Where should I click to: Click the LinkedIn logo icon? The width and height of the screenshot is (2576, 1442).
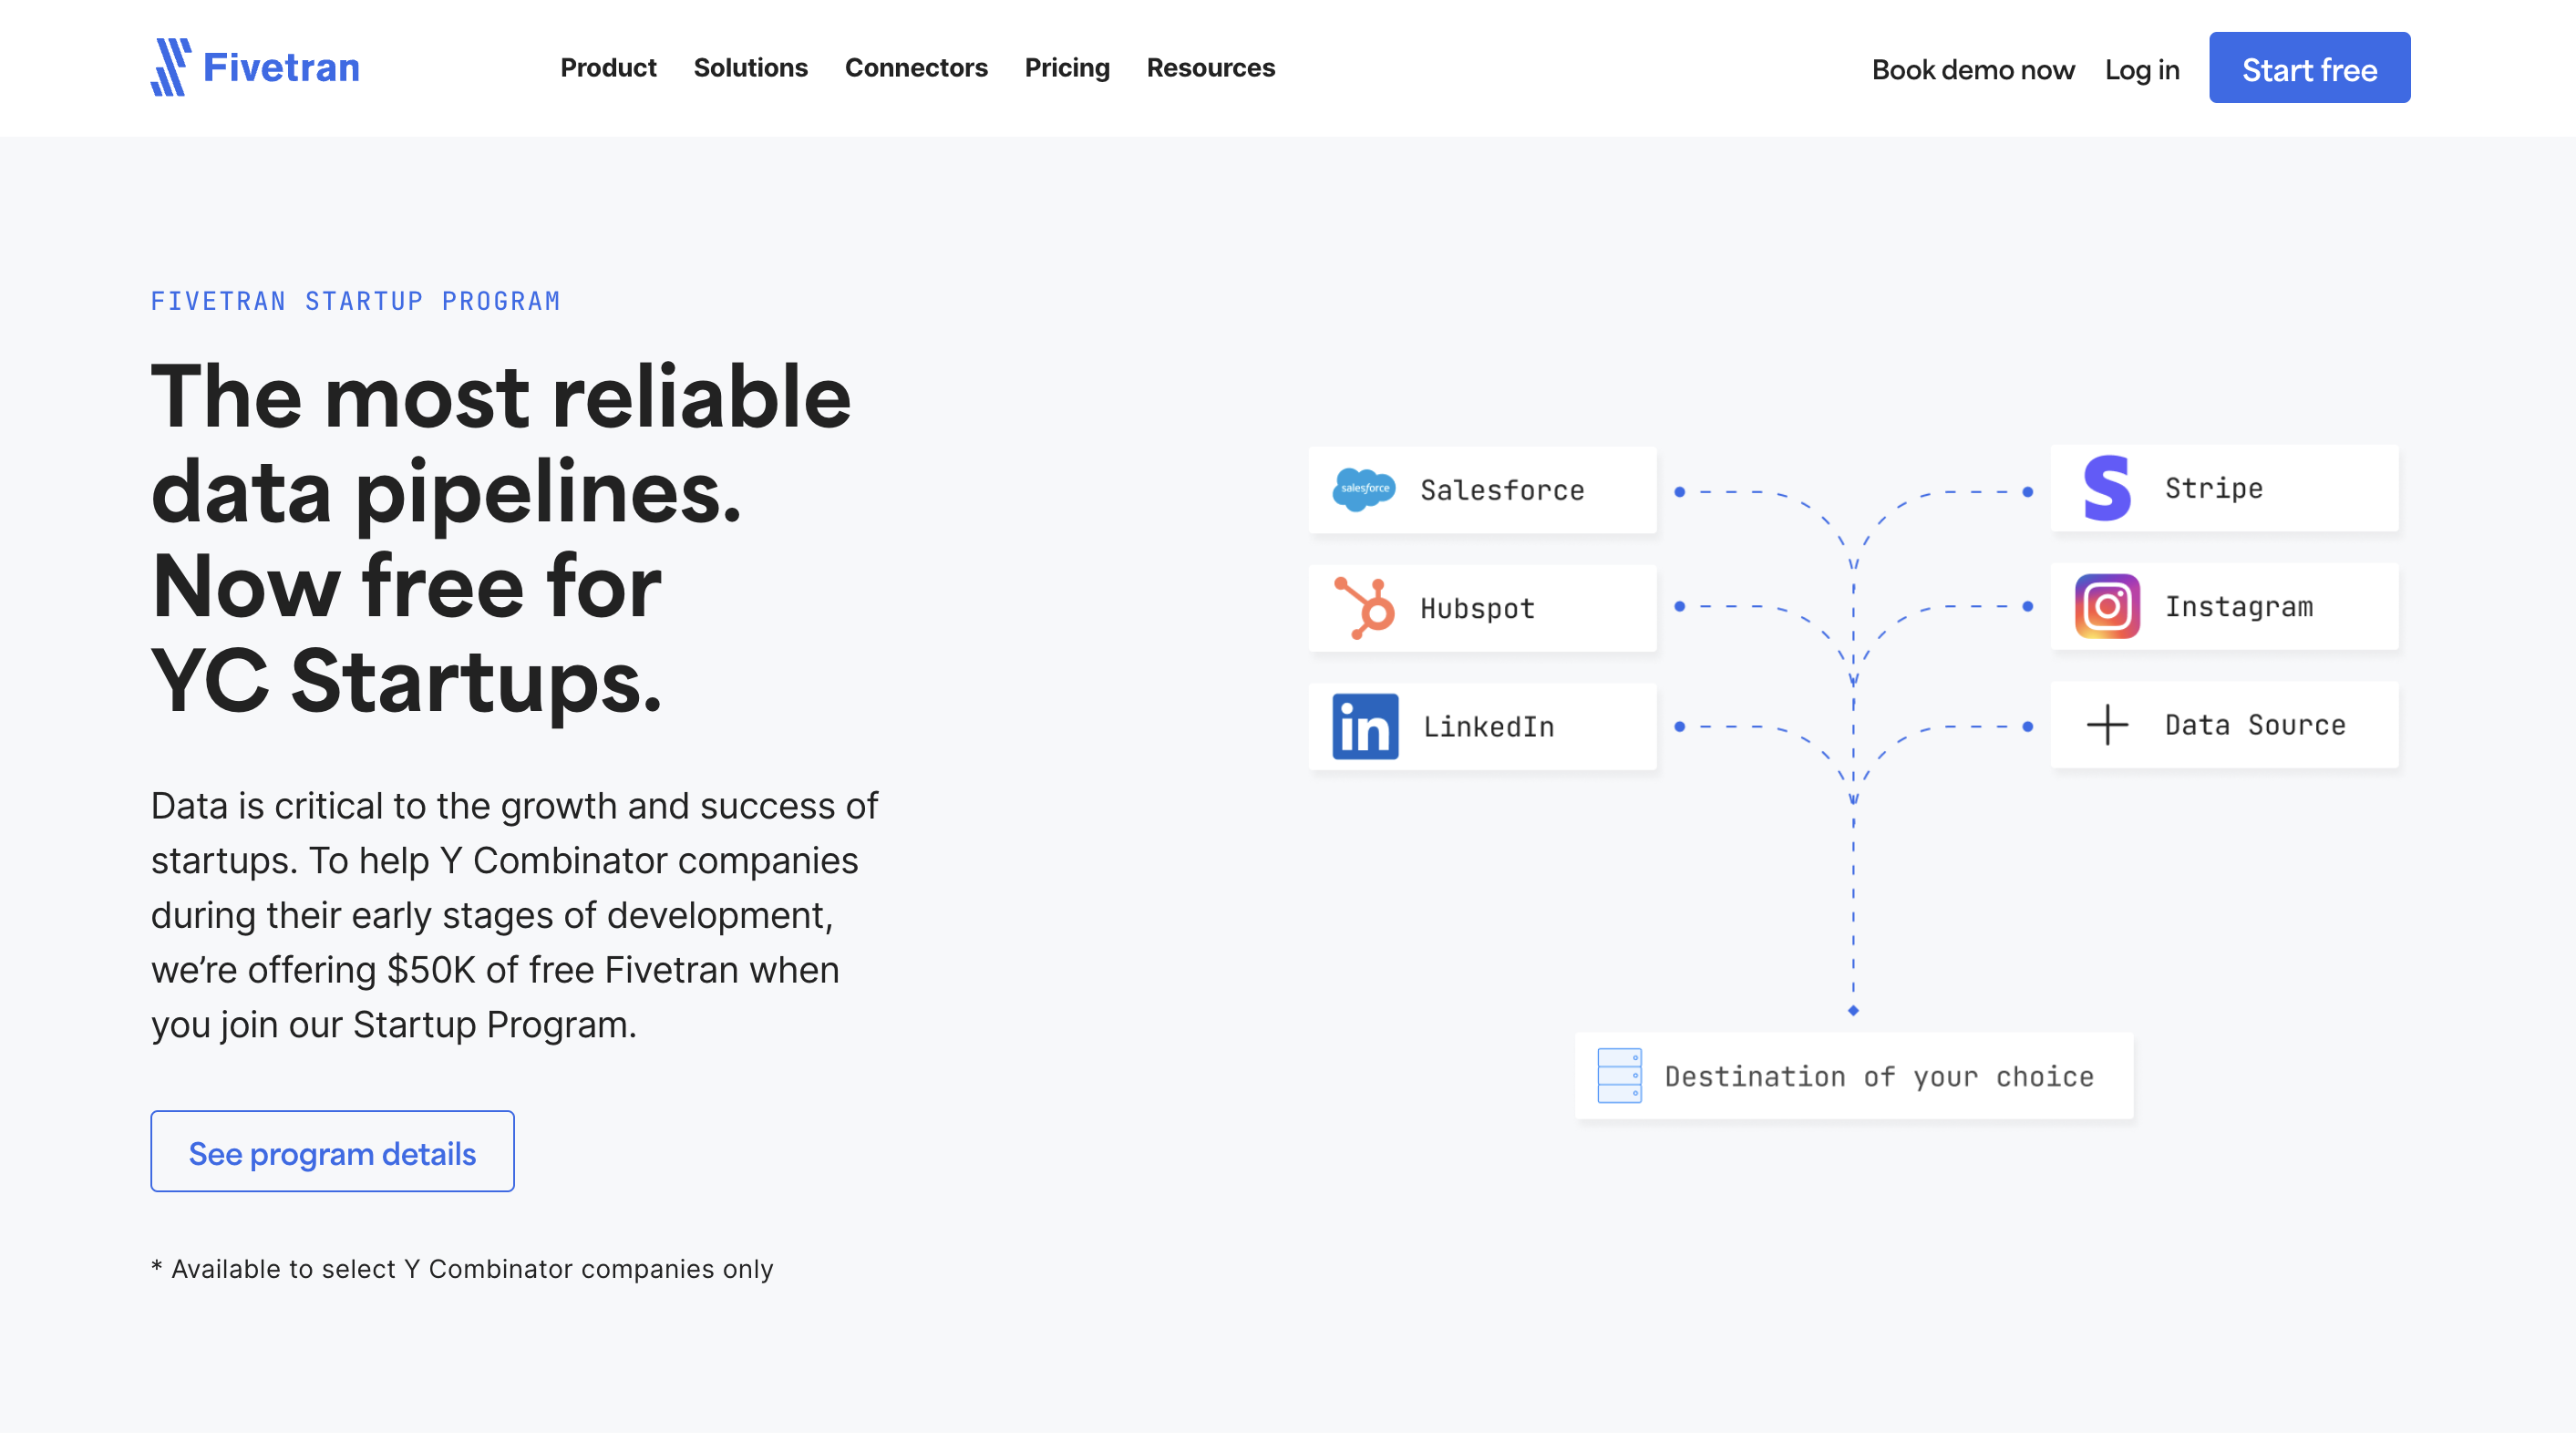coord(1365,726)
